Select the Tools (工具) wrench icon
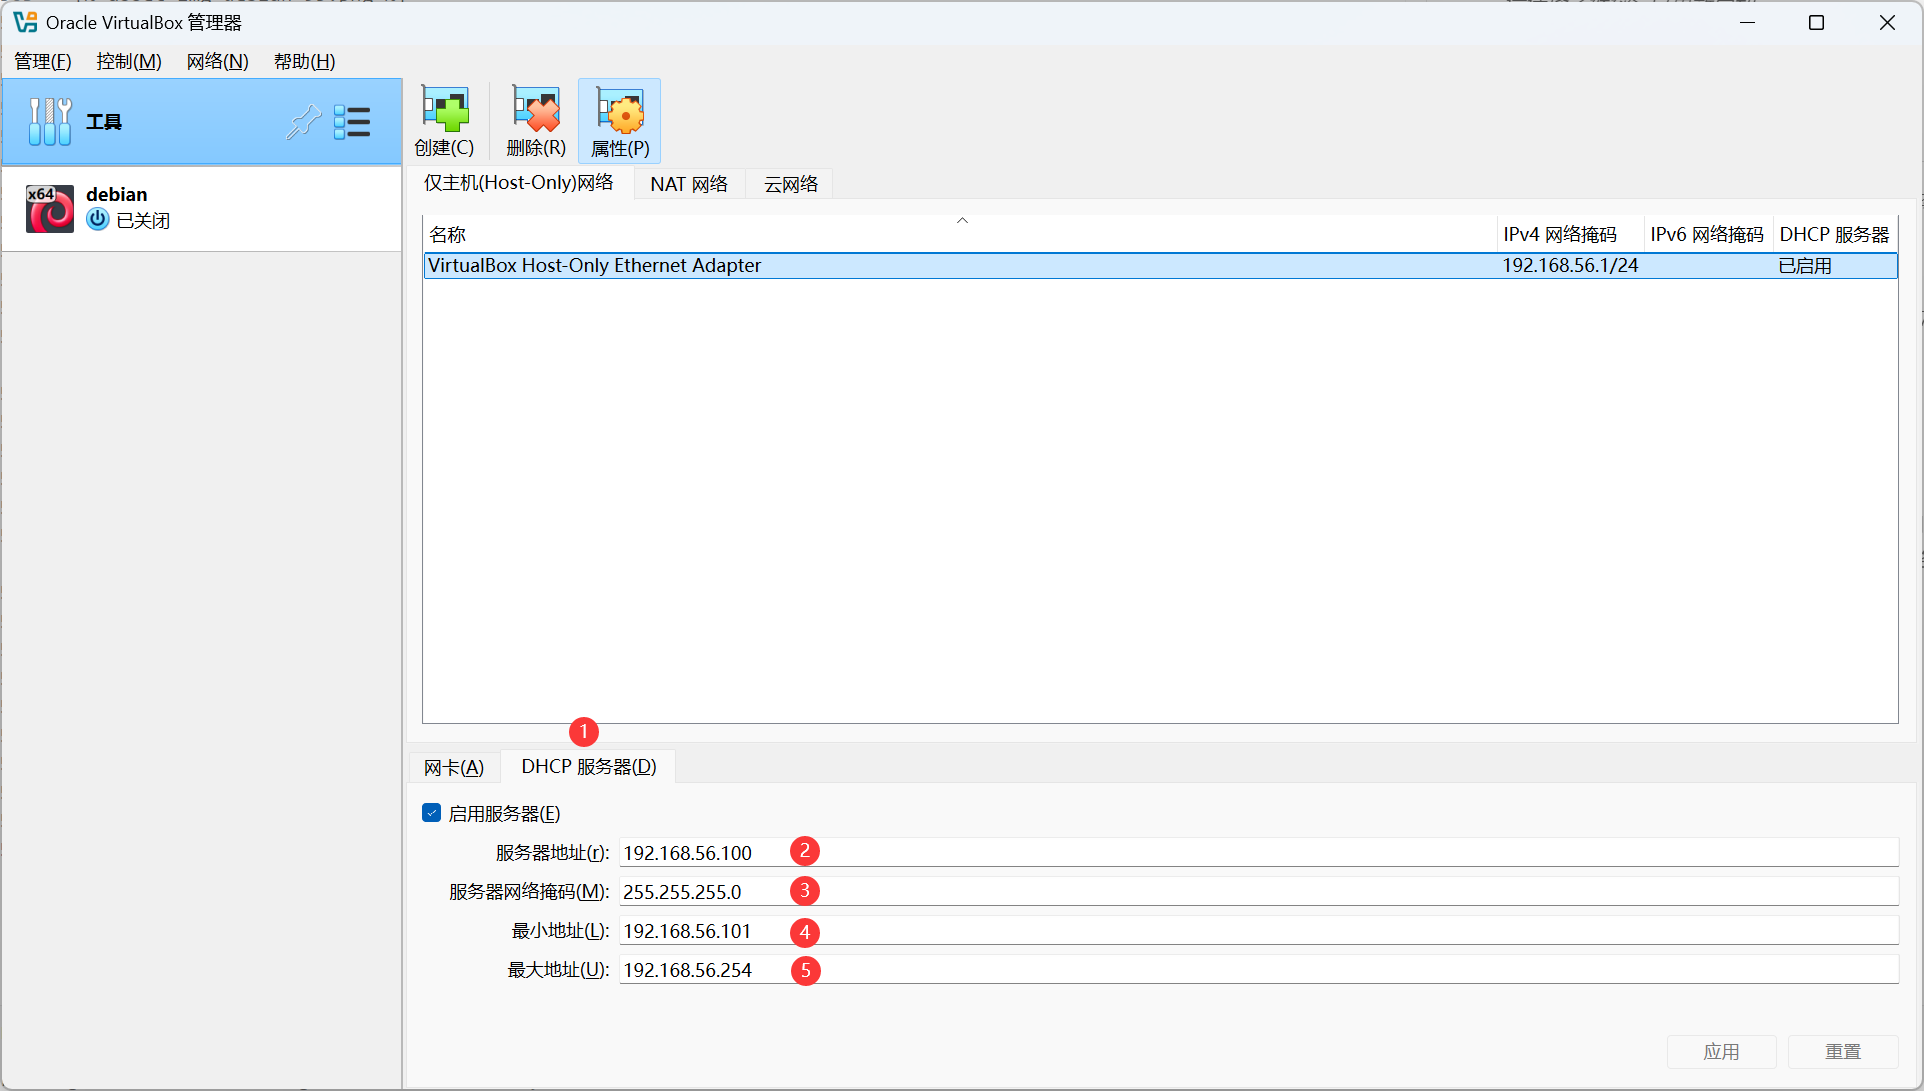Screen dimensions: 1924x1091 tap(50, 122)
